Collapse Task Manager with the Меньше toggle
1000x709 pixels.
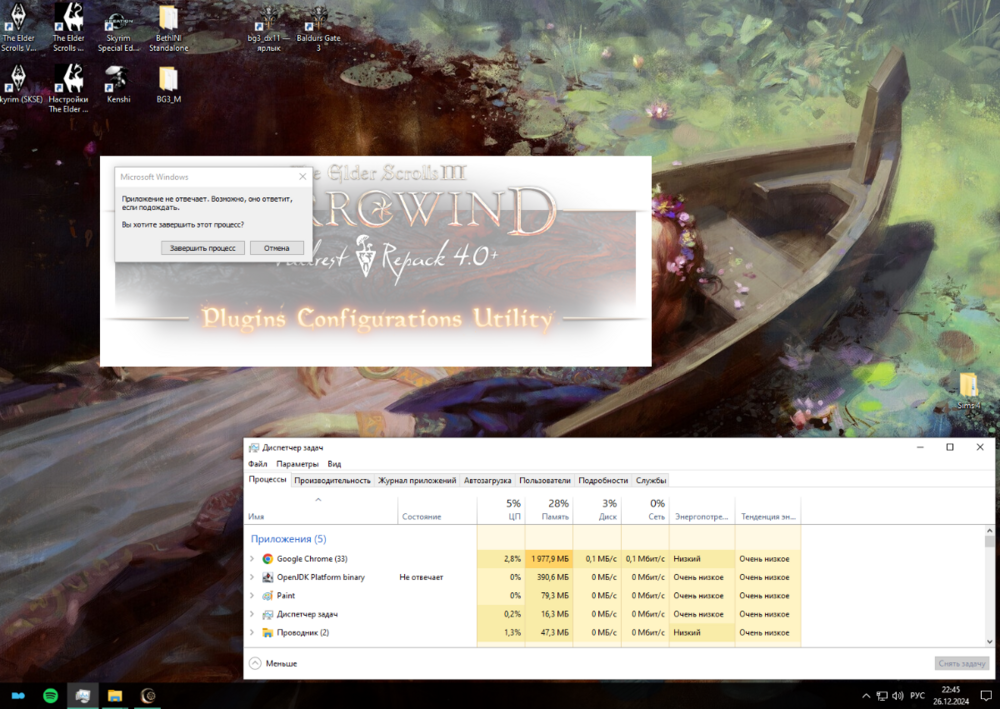point(272,663)
